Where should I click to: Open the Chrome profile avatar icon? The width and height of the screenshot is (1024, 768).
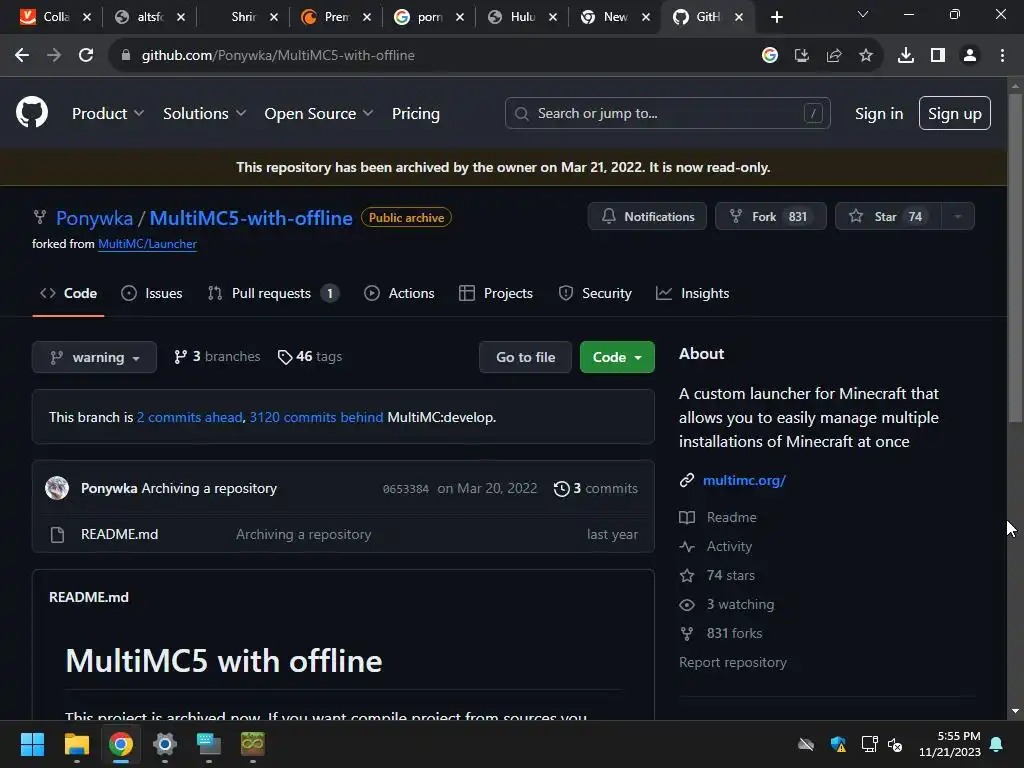(970, 56)
